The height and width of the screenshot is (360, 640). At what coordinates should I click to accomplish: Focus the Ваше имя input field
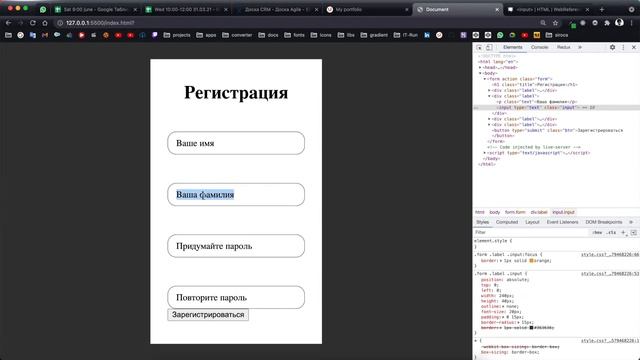(236, 143)
